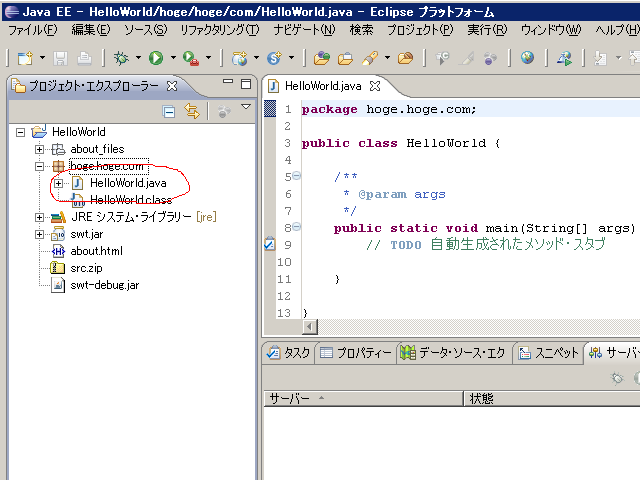
Task: Open the Run dropdown arrow
Action: click(x=173, y=58)
